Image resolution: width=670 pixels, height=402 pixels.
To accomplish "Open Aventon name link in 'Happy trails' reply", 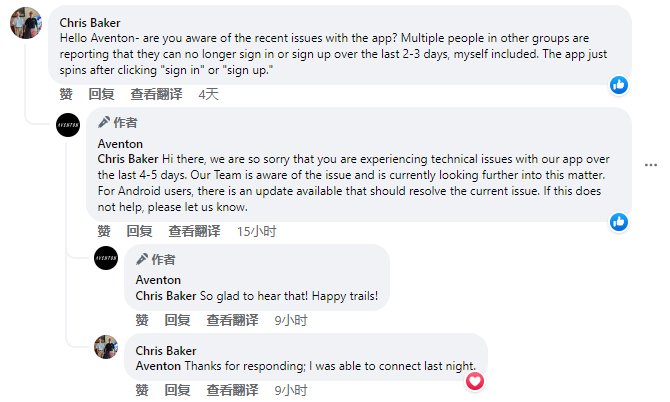I will click(x=158, y=280).
